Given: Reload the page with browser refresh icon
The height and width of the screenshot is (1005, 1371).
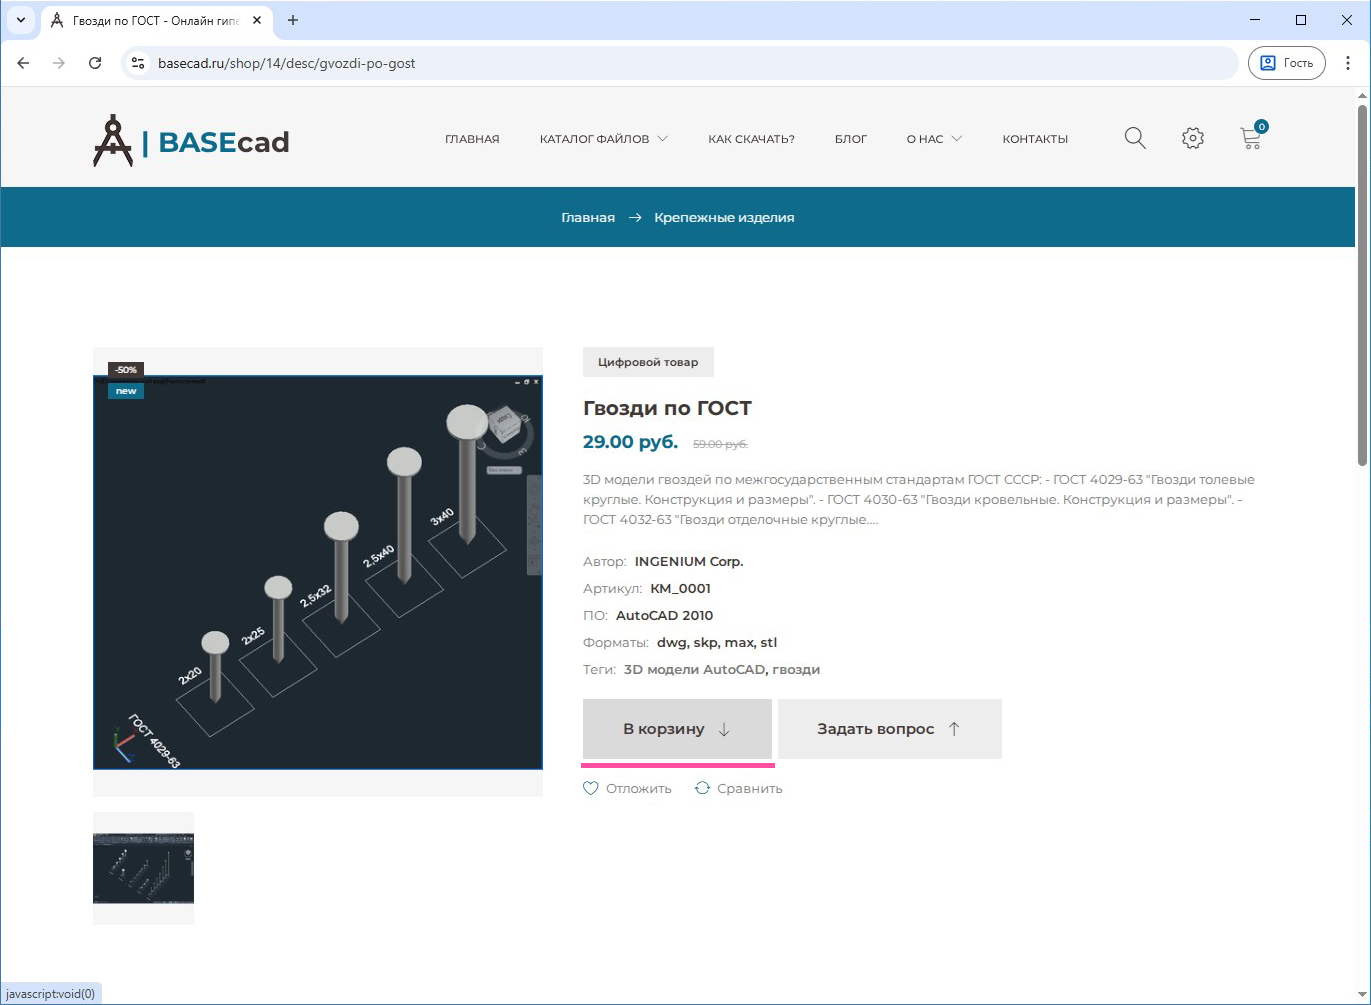Looking at the screenshot, I should pos(95,63).
